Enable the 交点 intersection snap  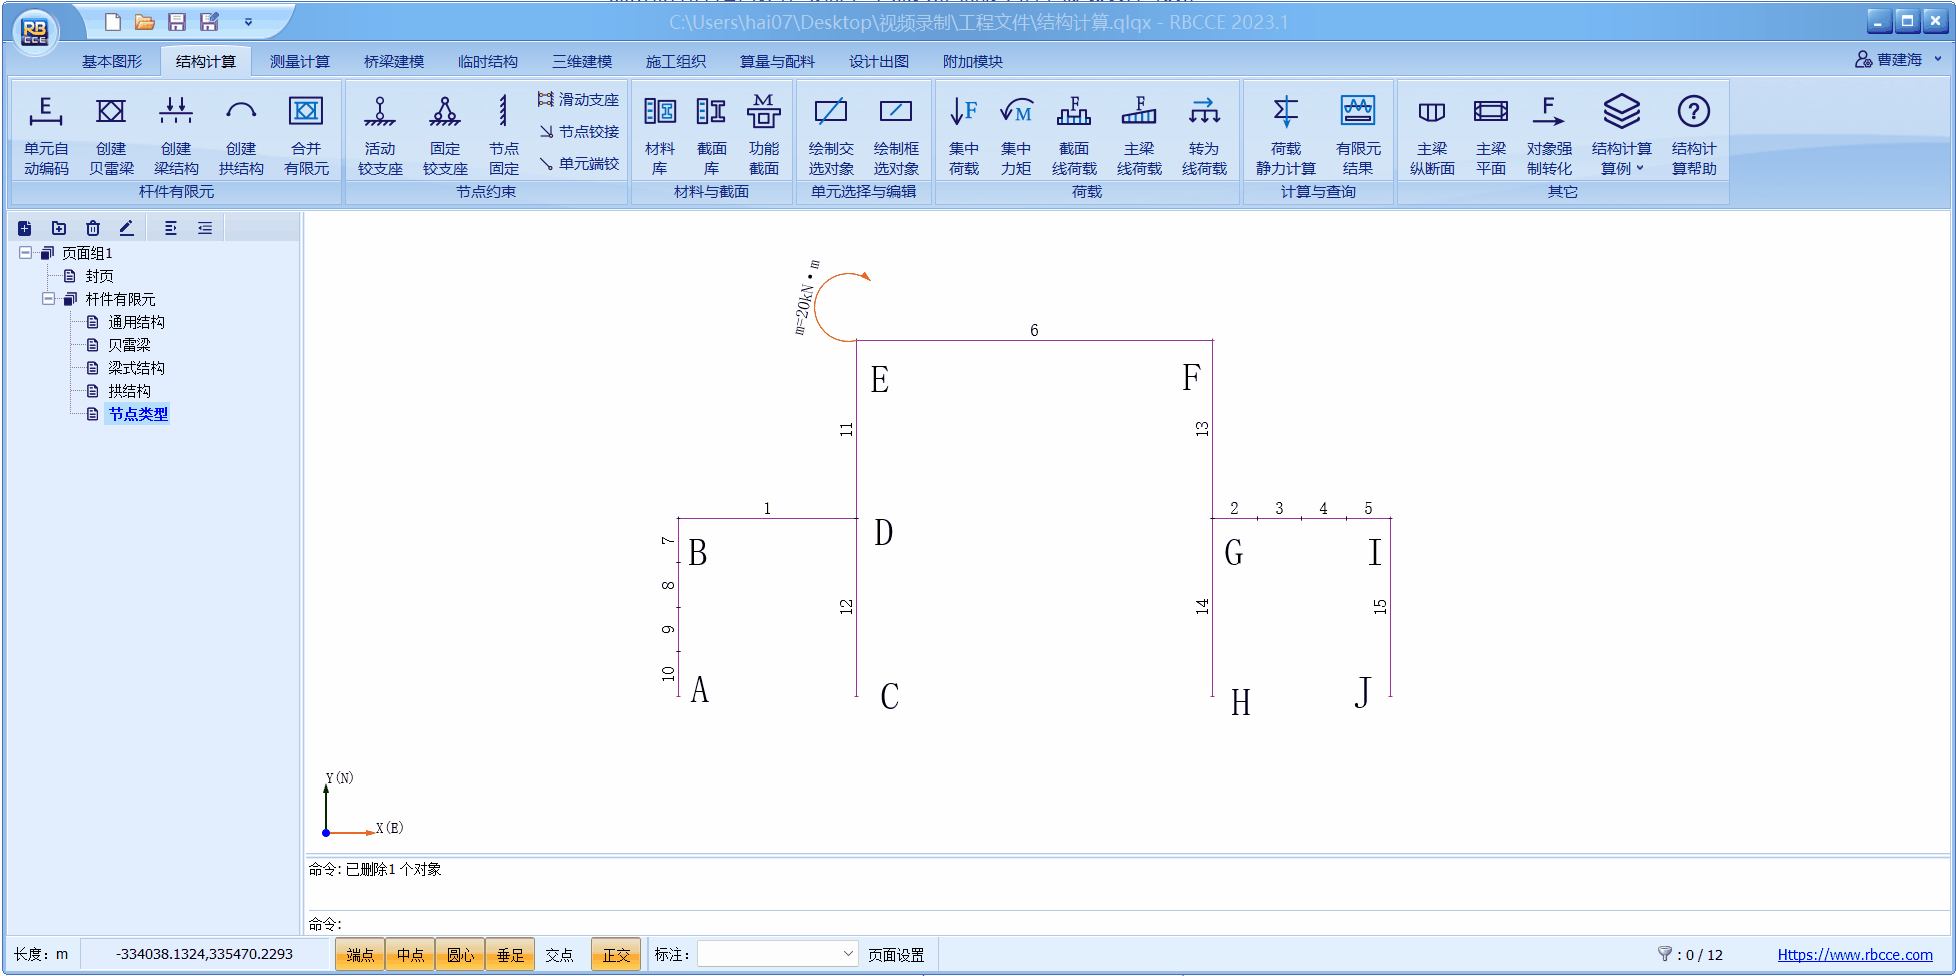(559, 955)
